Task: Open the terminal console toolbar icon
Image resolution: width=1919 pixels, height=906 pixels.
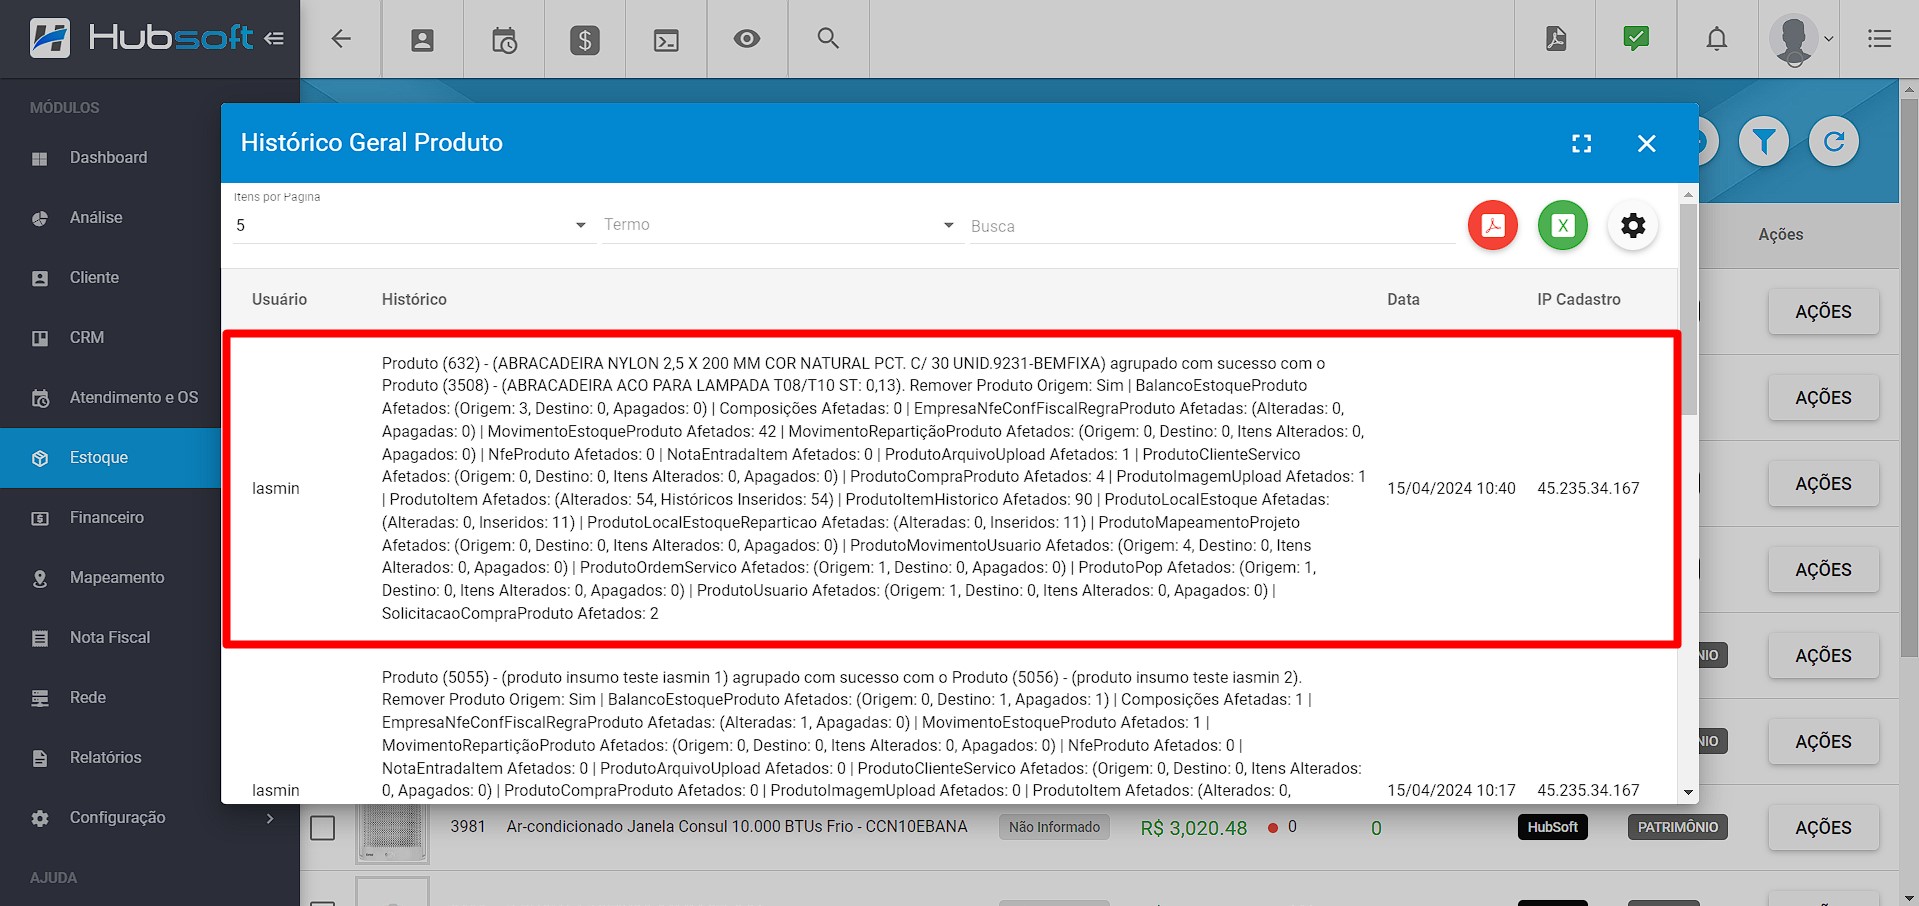Action: (x=666, y=40)
